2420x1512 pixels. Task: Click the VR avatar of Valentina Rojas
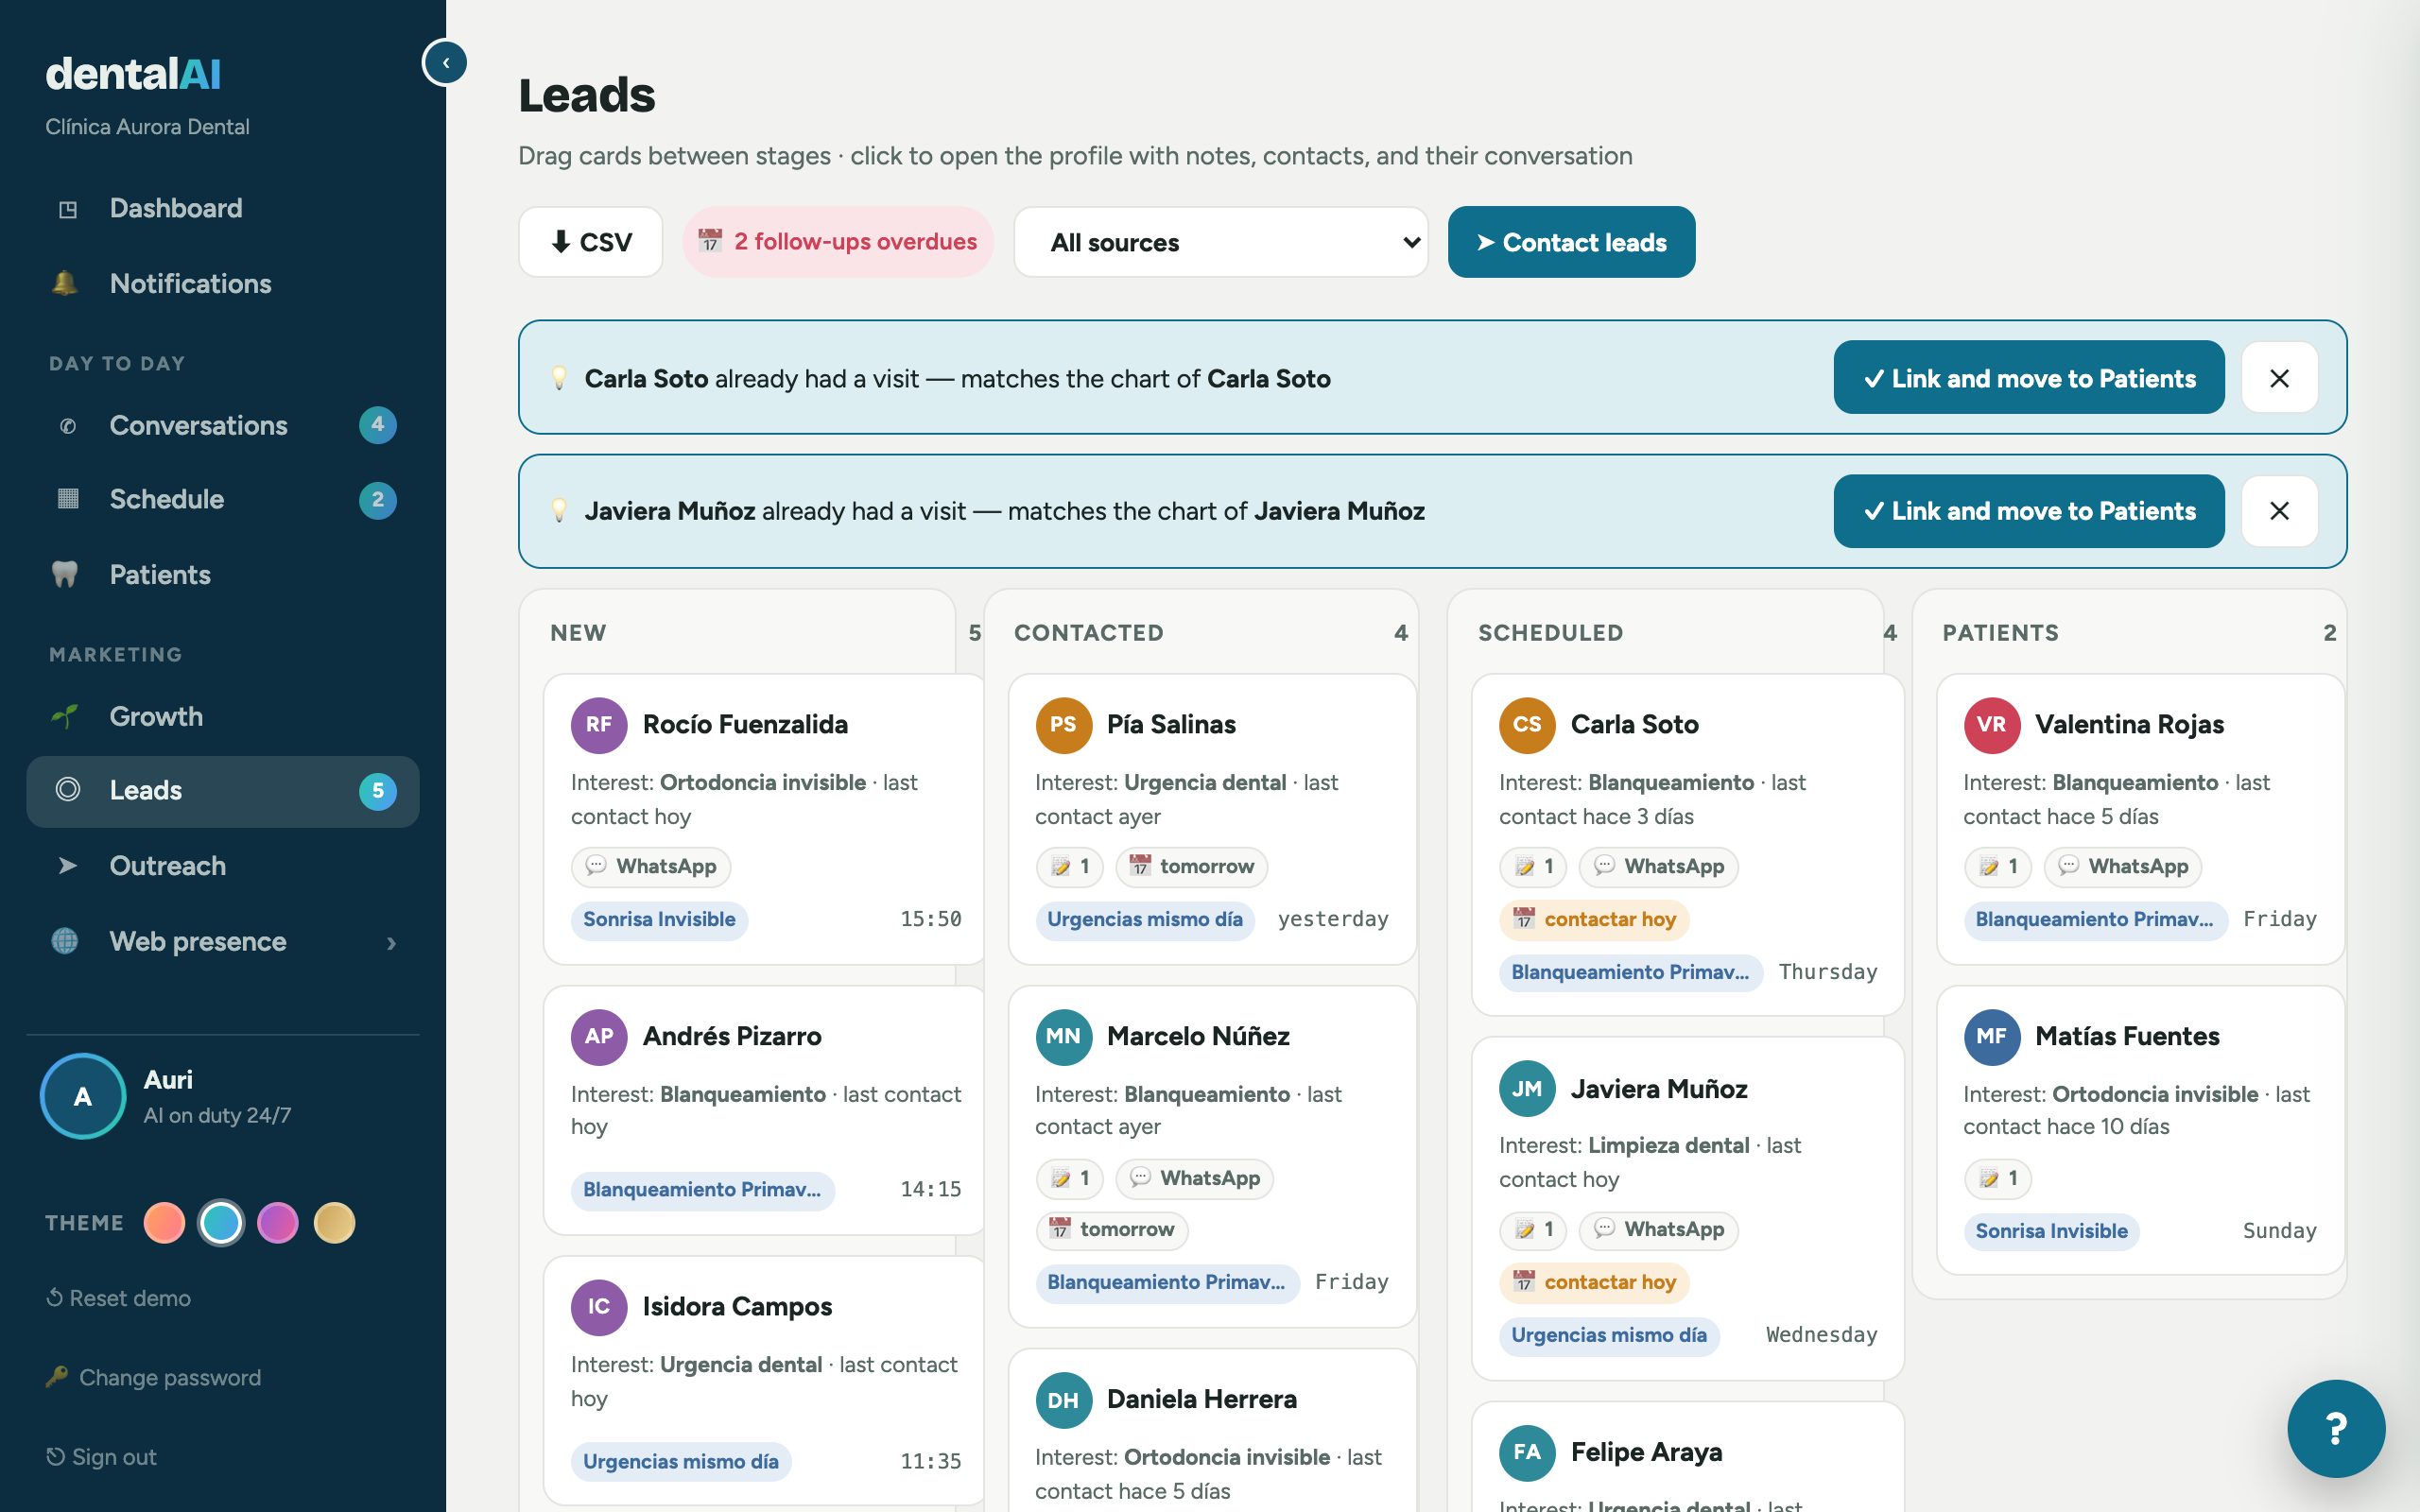coord(1991,725)
